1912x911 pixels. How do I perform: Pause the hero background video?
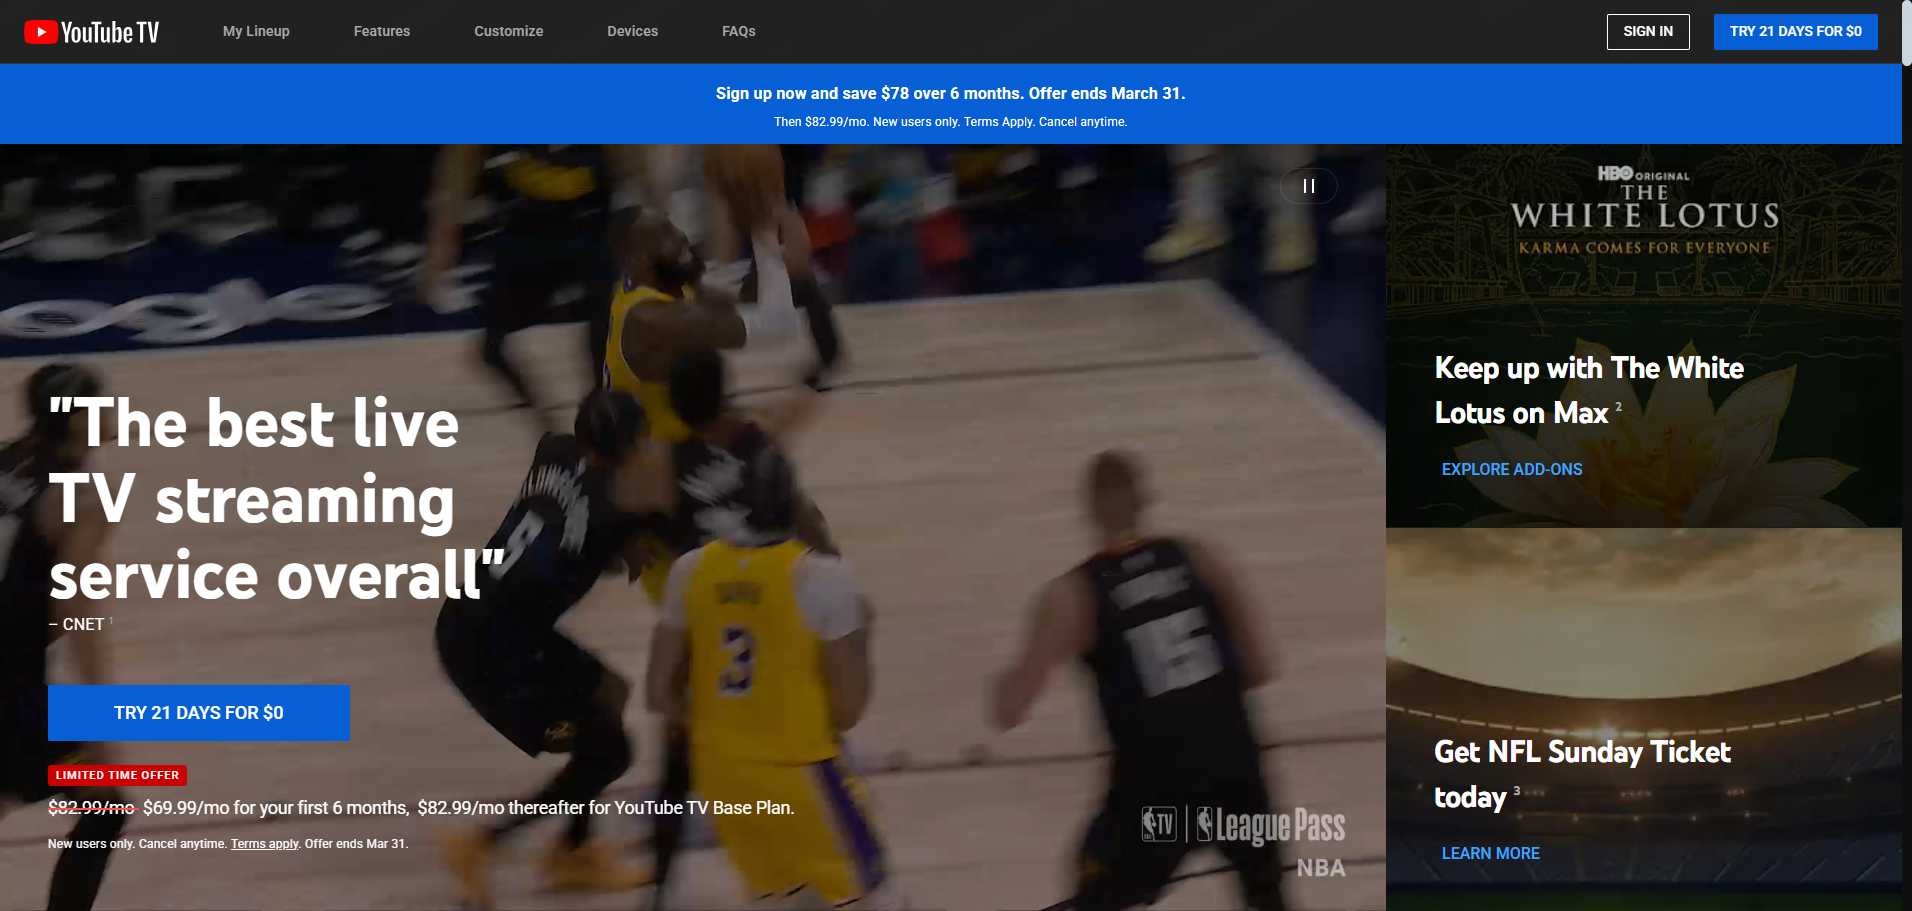click(x=1308, y=186)
